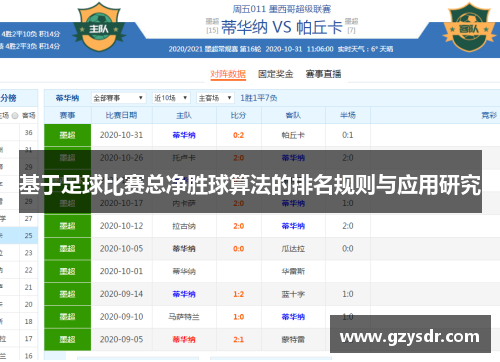Click the standings value 18

[29, 322]
